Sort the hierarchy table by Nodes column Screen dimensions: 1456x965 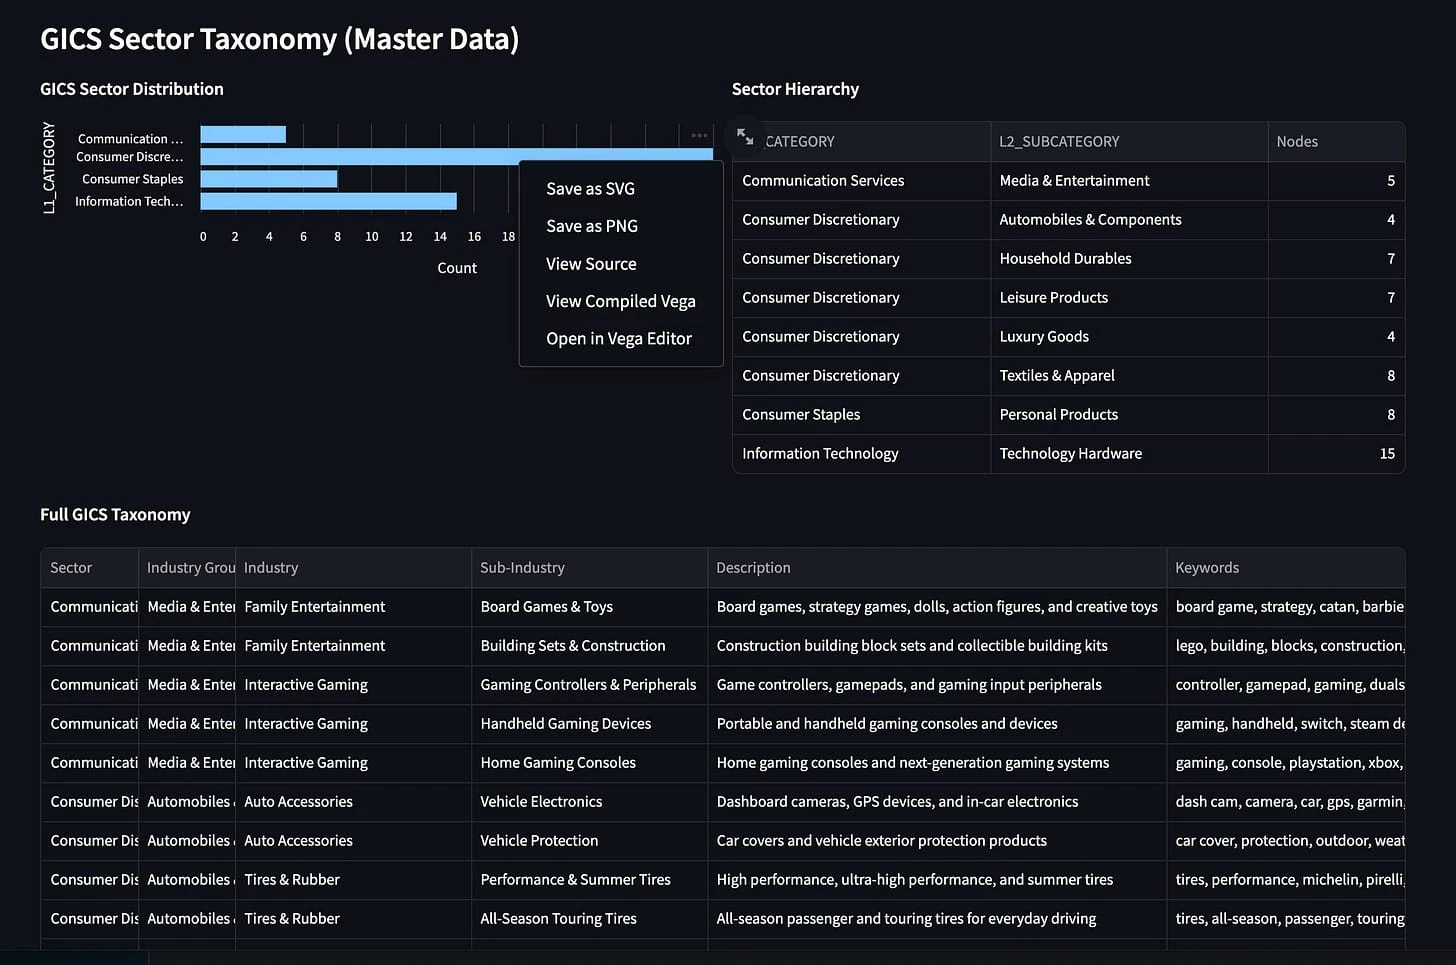click(1297, 141)
